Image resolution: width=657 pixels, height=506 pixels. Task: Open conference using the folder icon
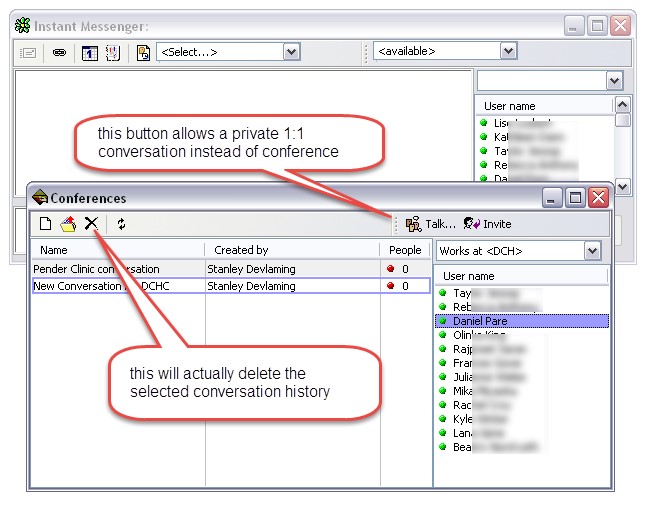(68, 224)
